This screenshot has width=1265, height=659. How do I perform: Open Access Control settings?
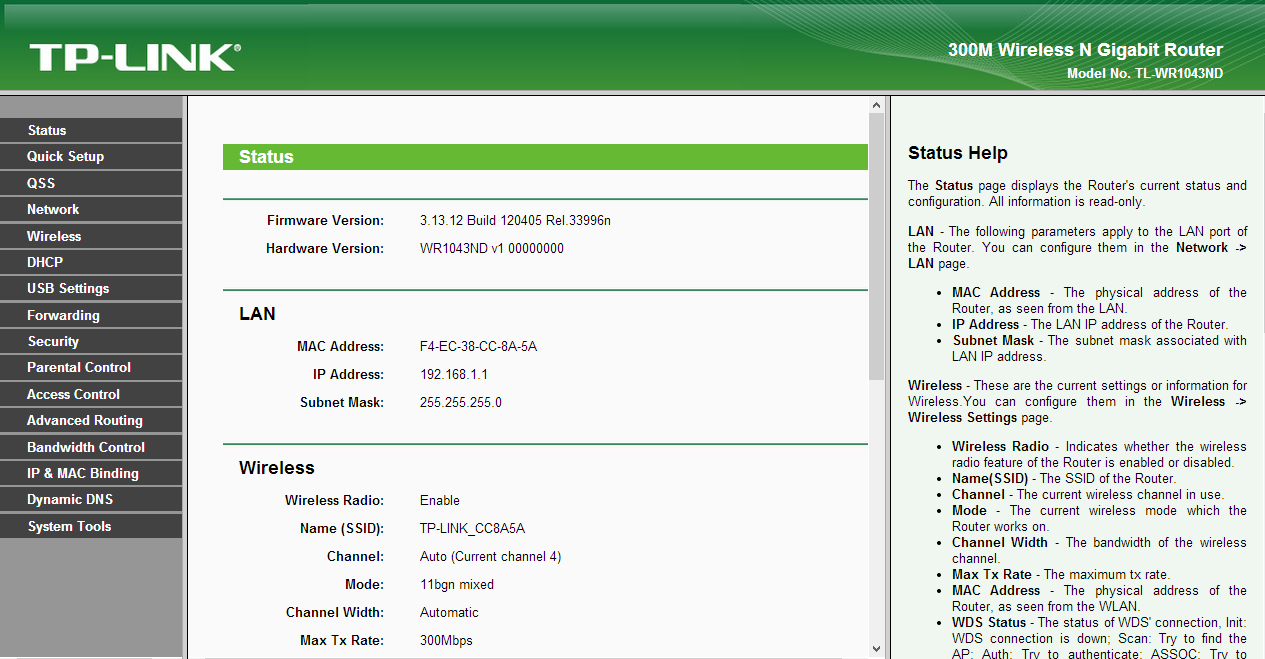(91, 394)
